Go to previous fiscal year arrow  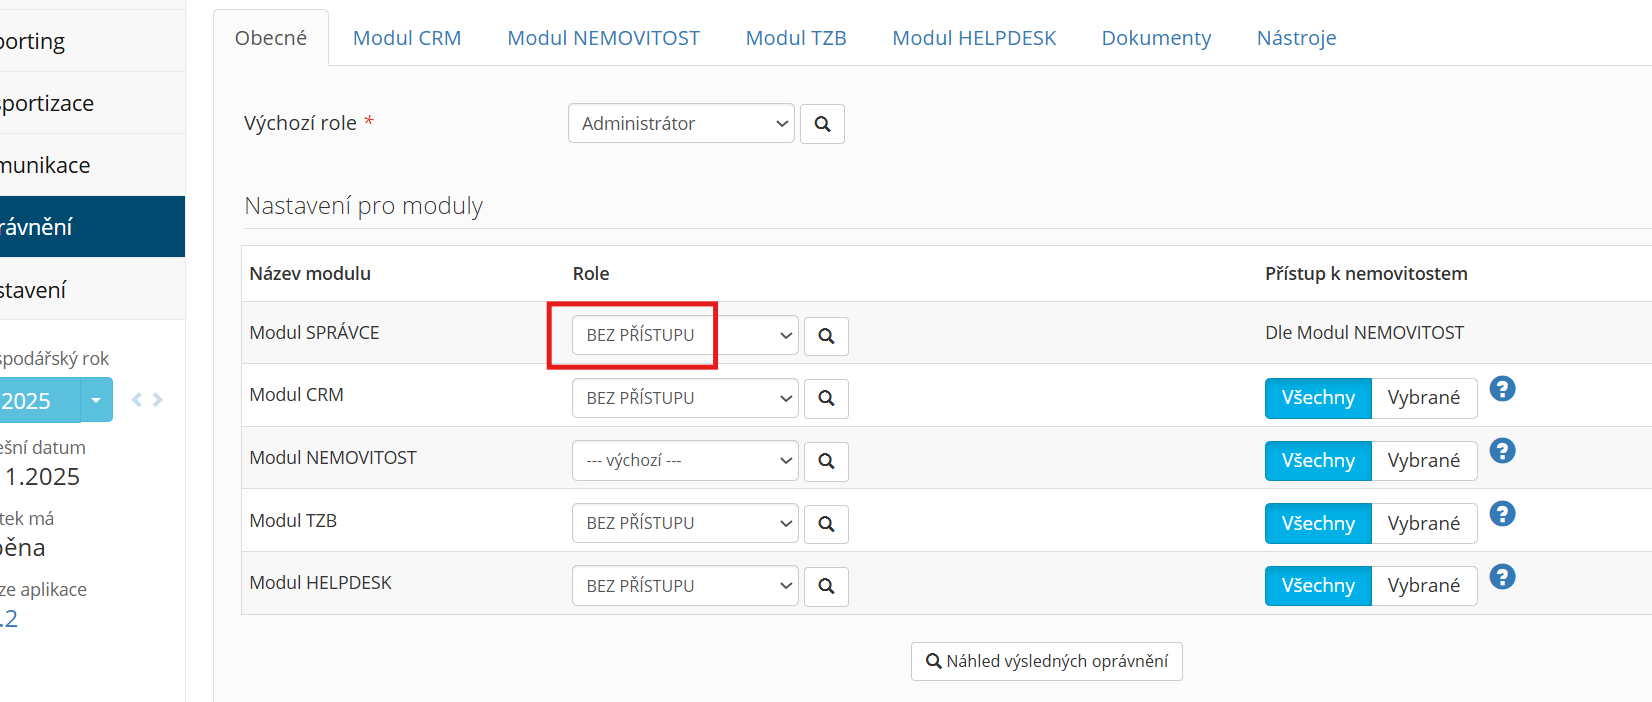[137, 400]
